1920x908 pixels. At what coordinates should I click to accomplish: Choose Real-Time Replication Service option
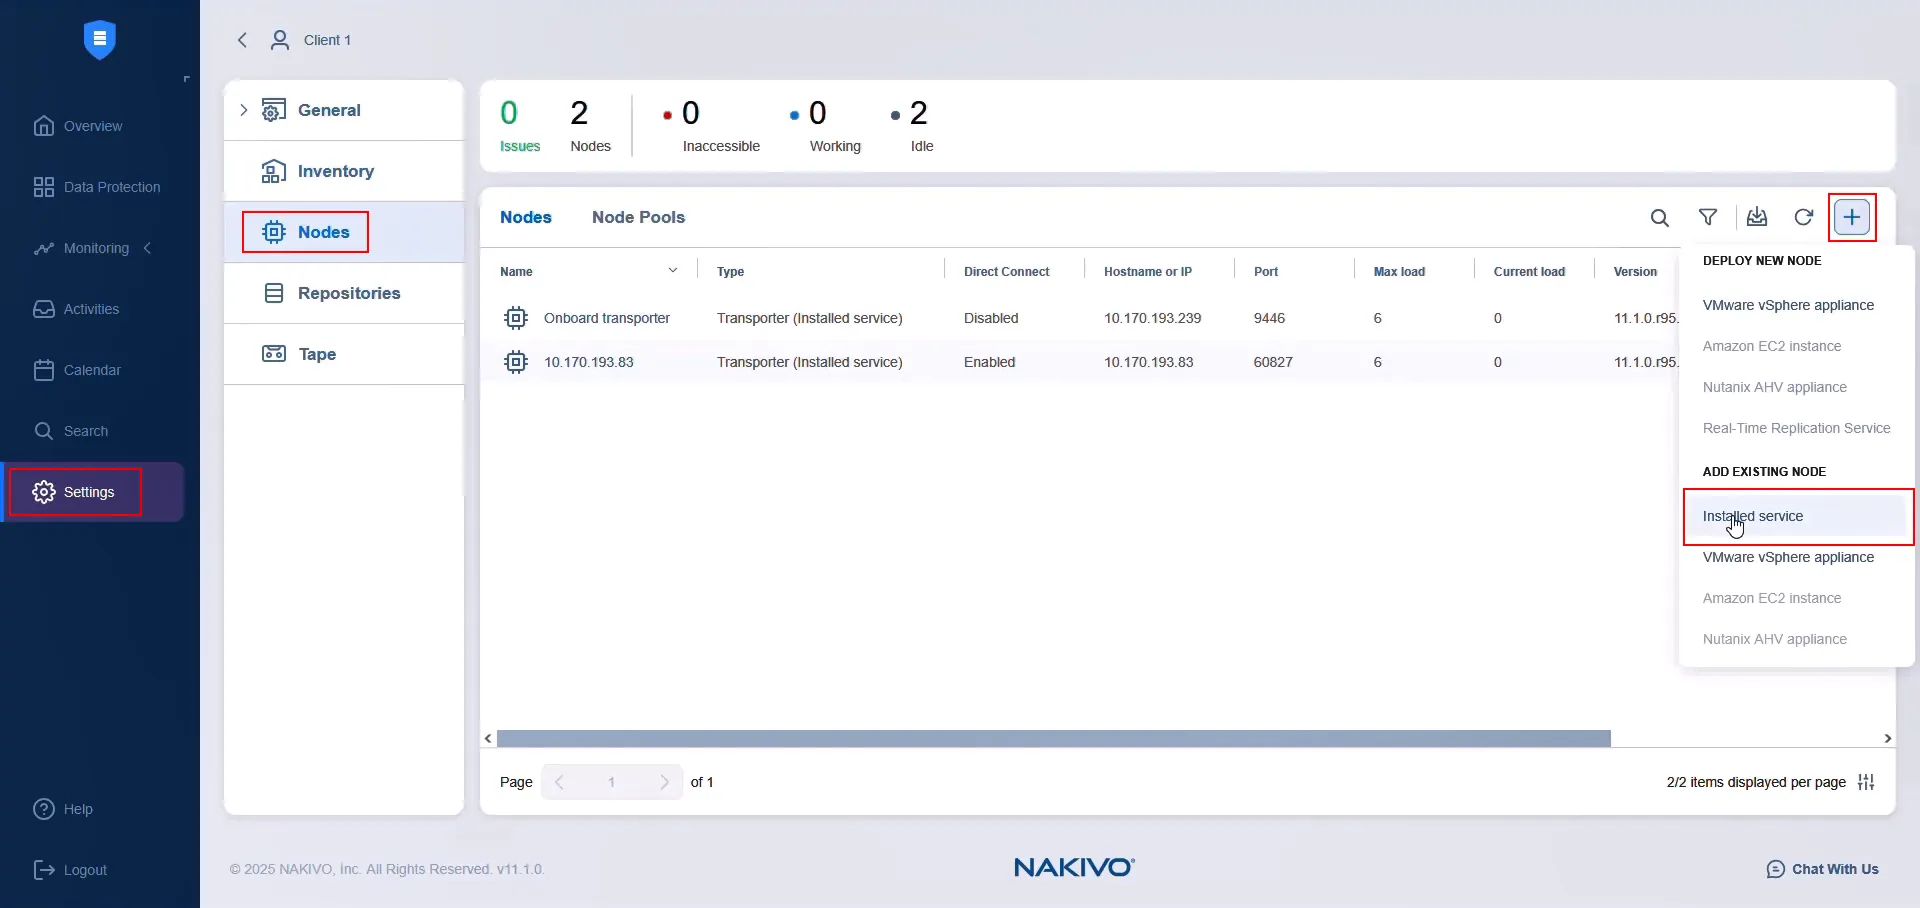click(x=1796, y=428)
